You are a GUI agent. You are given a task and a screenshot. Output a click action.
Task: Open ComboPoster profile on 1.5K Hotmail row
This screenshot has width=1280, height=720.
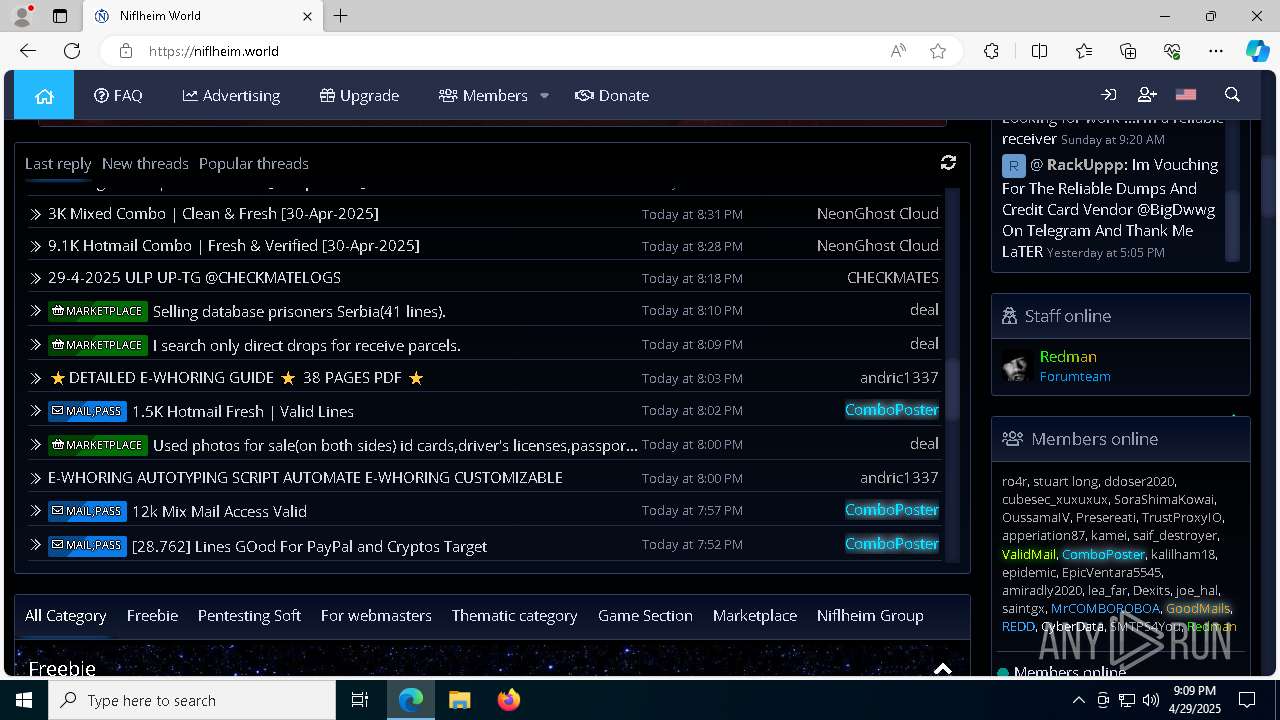click(892, 409)
